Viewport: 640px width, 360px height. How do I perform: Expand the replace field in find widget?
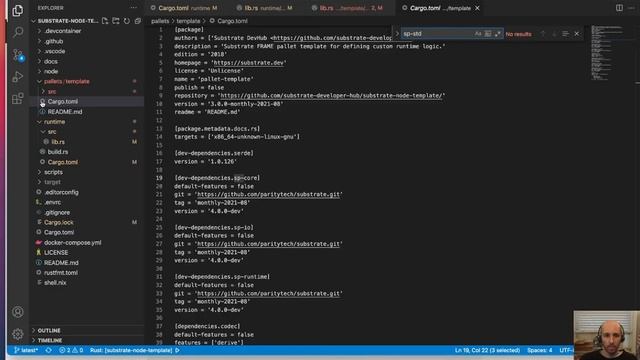click(x=397, y=34)
